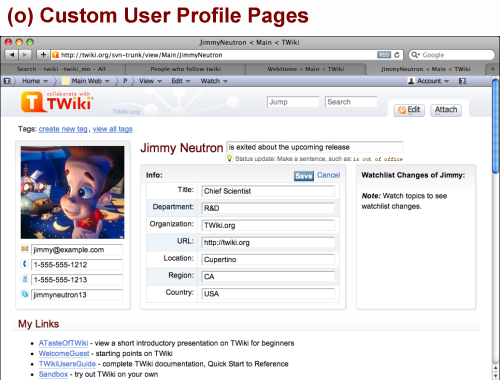Click the browser URL address field
The width and height of the screenshot is (500, 380).
[x=227, y=55]
